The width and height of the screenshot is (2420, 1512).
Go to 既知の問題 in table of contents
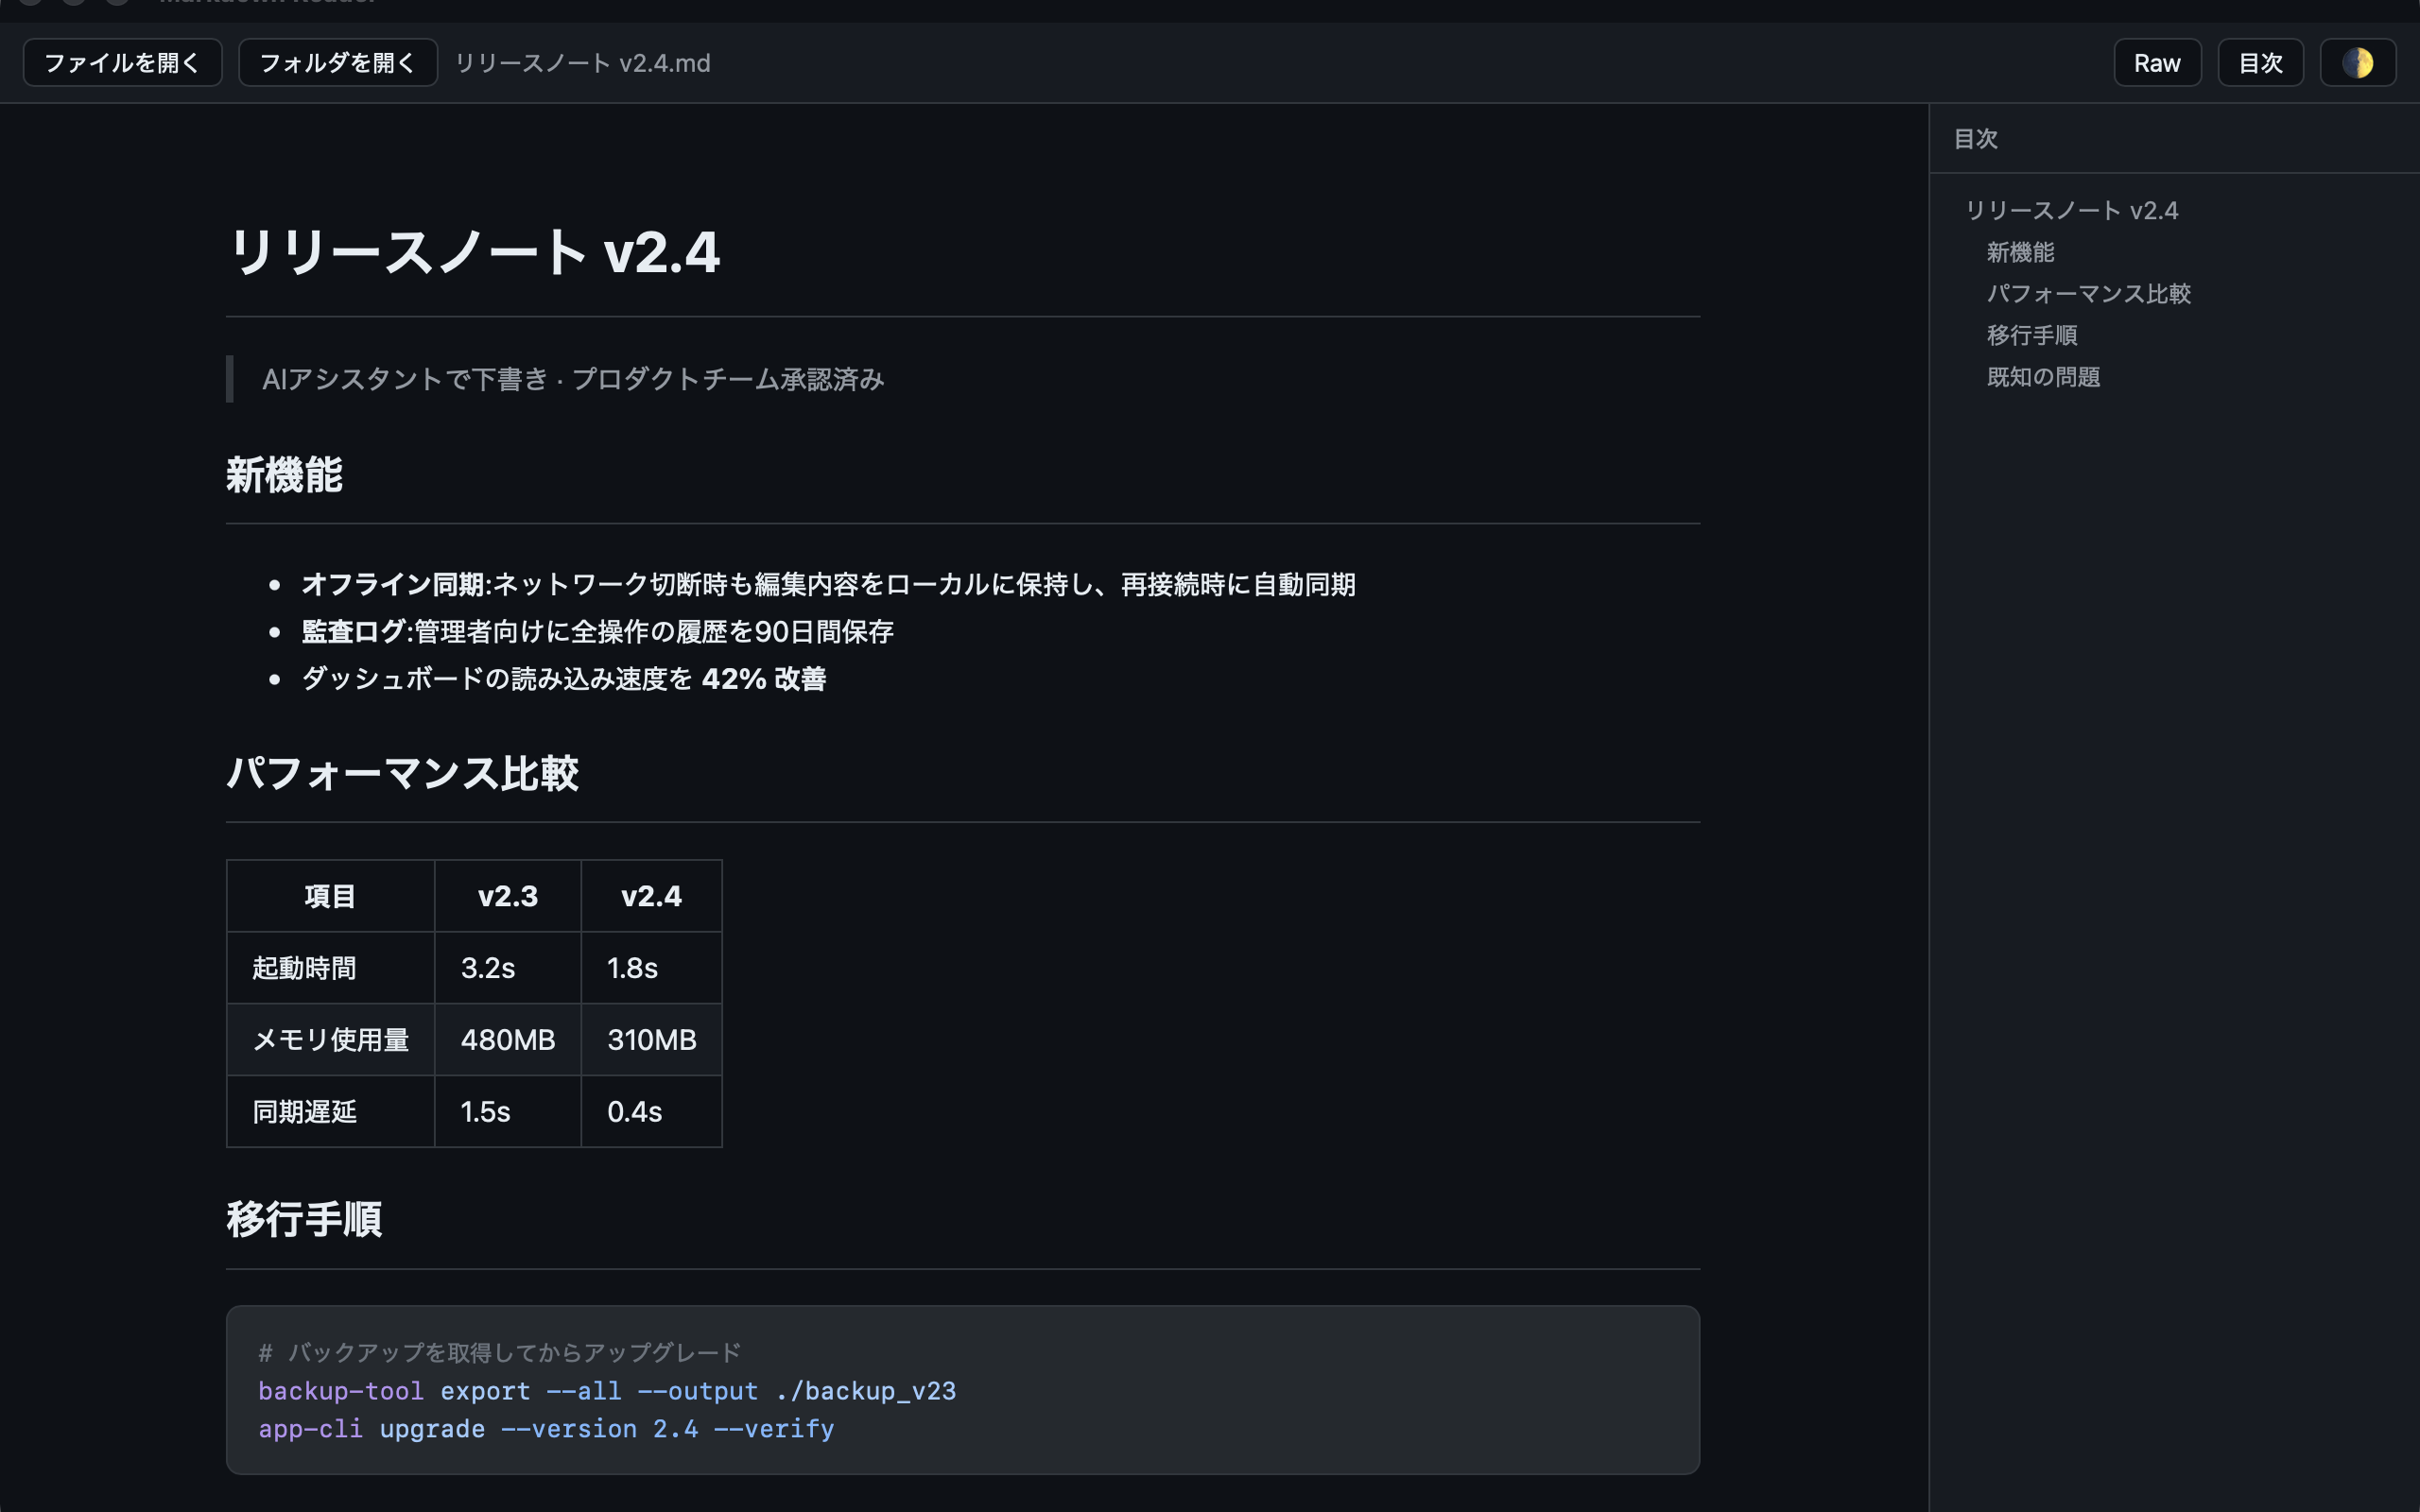(x=2043, y=377)
